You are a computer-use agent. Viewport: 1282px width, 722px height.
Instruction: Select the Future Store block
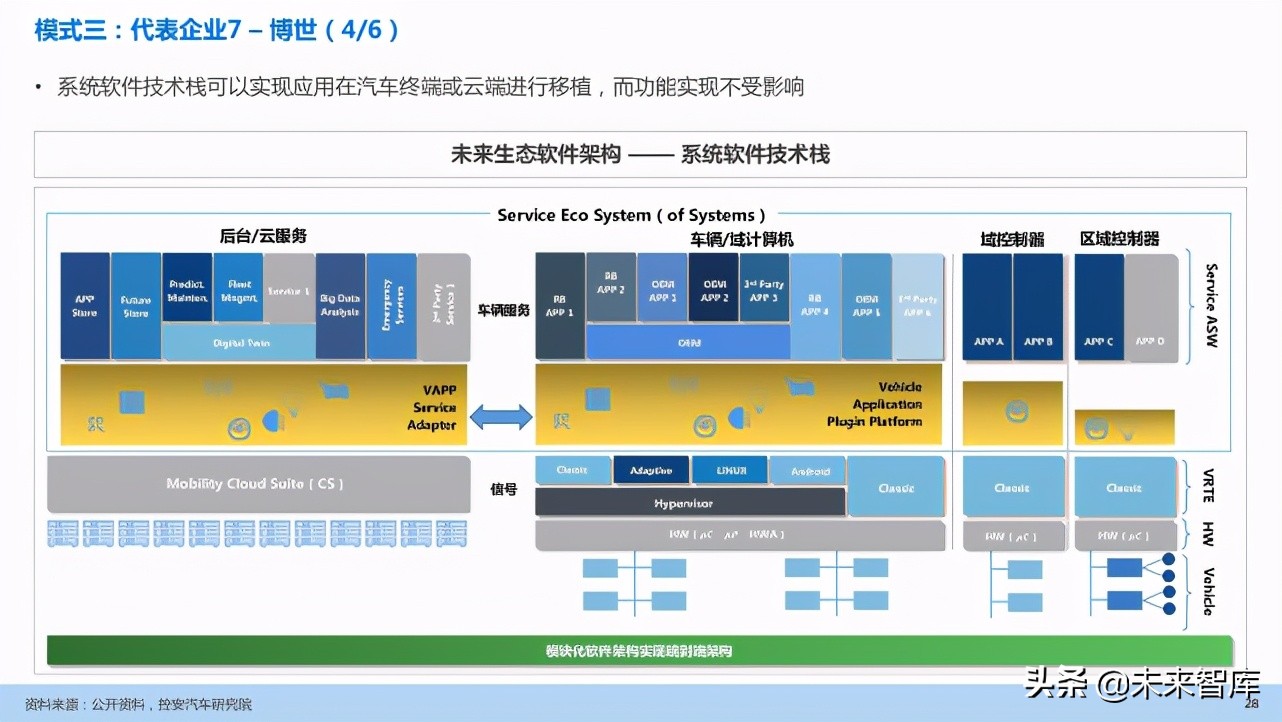136,306
